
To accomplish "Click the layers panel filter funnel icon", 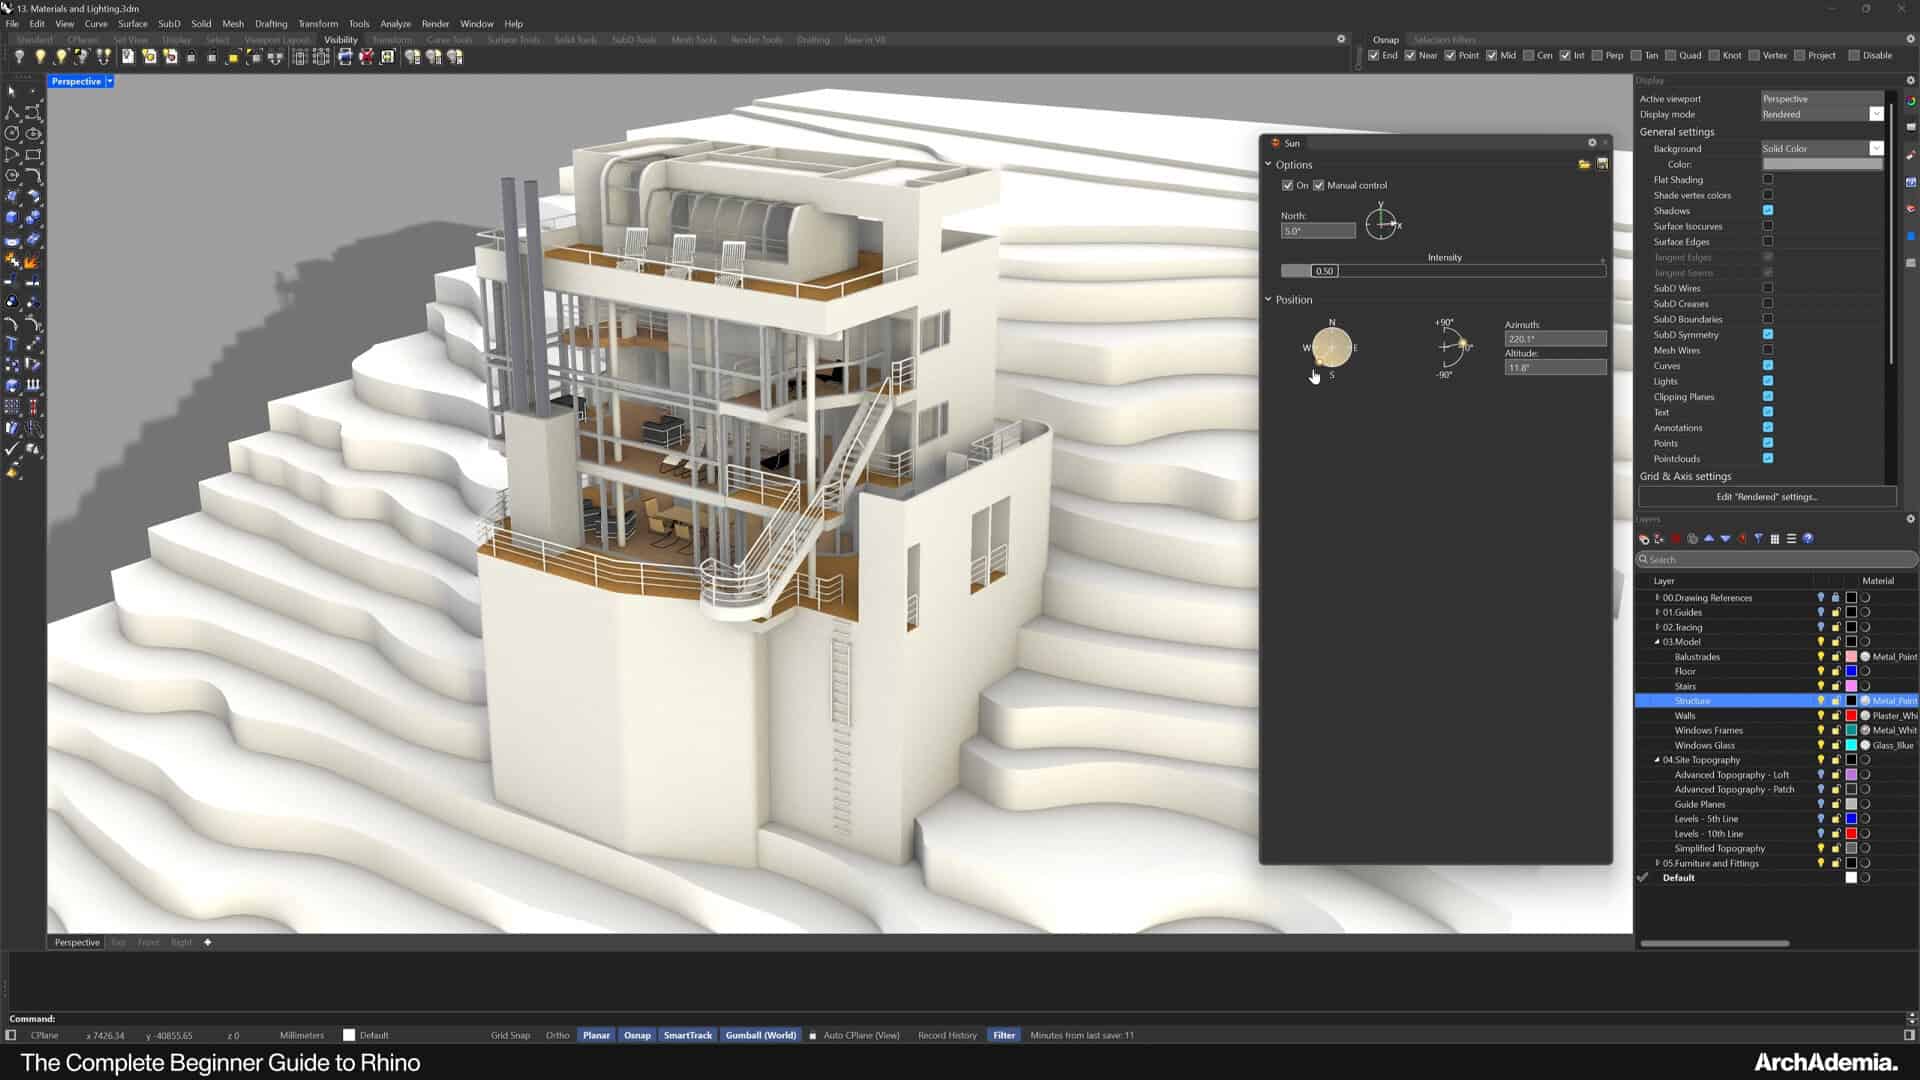I will [1759, 538].
